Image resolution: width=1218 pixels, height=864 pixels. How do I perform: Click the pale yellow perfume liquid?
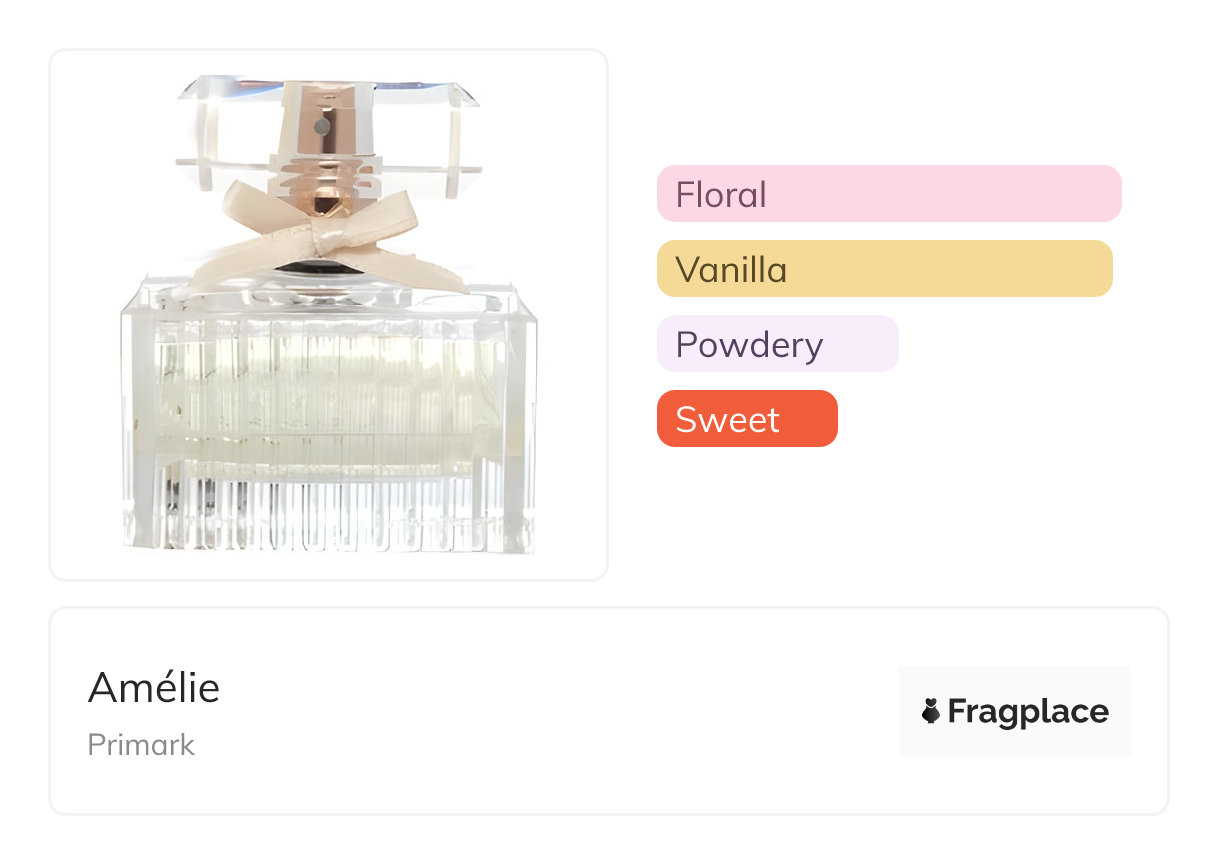(x=320, y=400)
